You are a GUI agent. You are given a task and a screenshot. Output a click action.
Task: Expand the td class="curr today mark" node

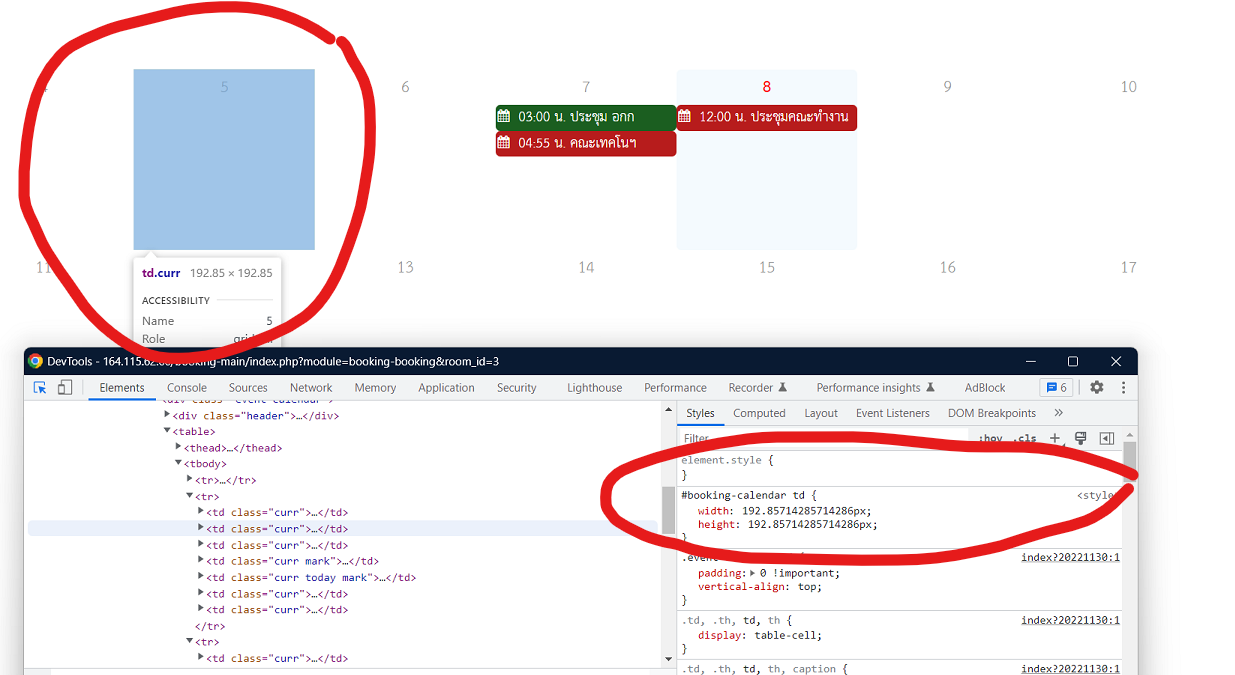[201, 577]
